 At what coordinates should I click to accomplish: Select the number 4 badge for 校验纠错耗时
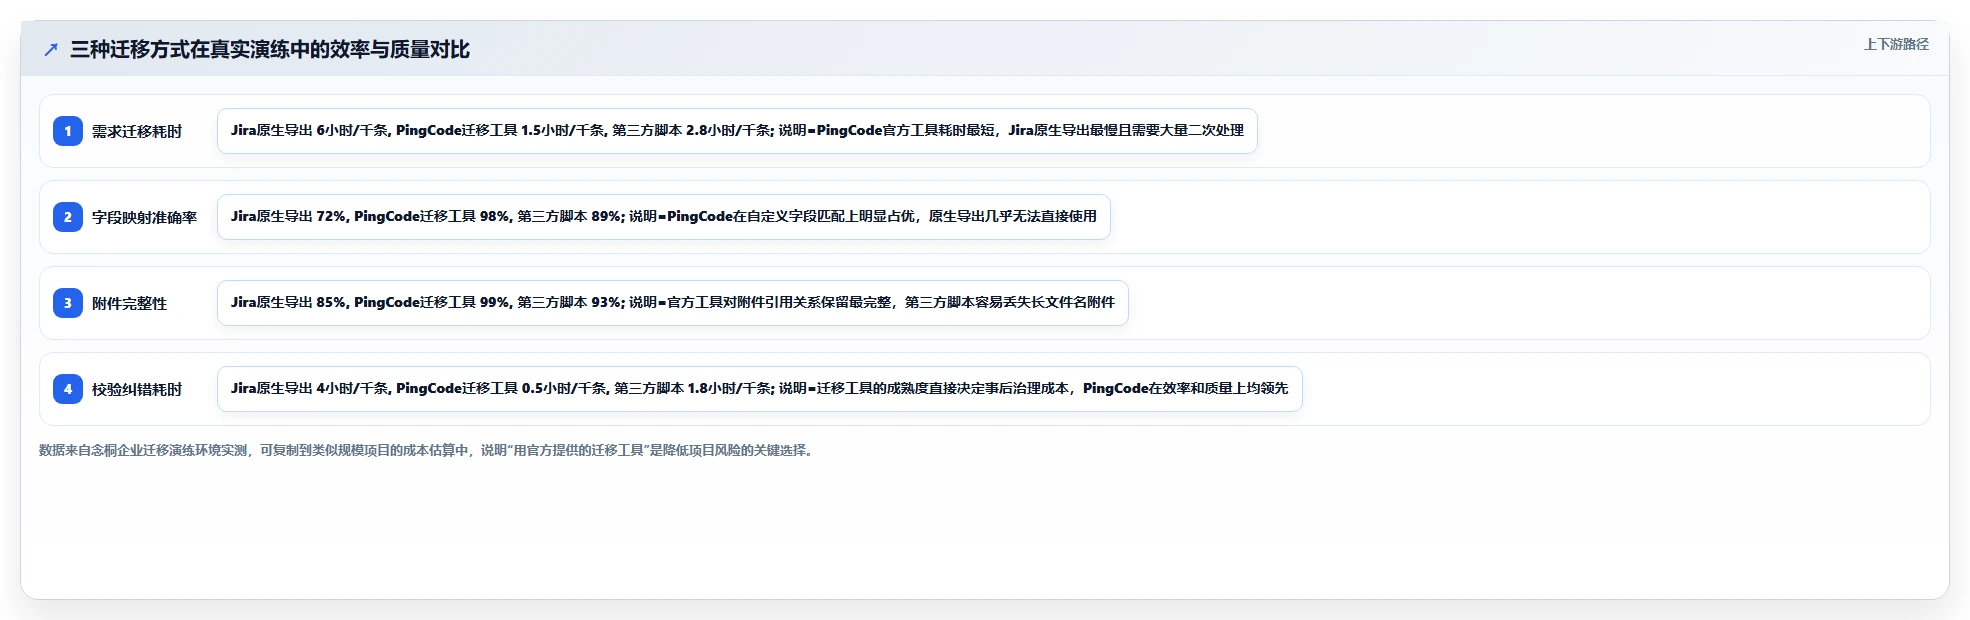68,389
